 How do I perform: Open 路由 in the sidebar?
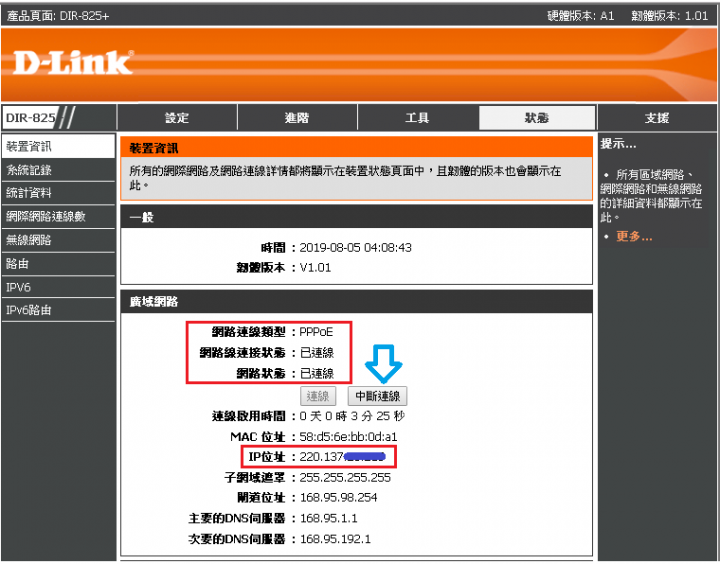pos(58,264)
